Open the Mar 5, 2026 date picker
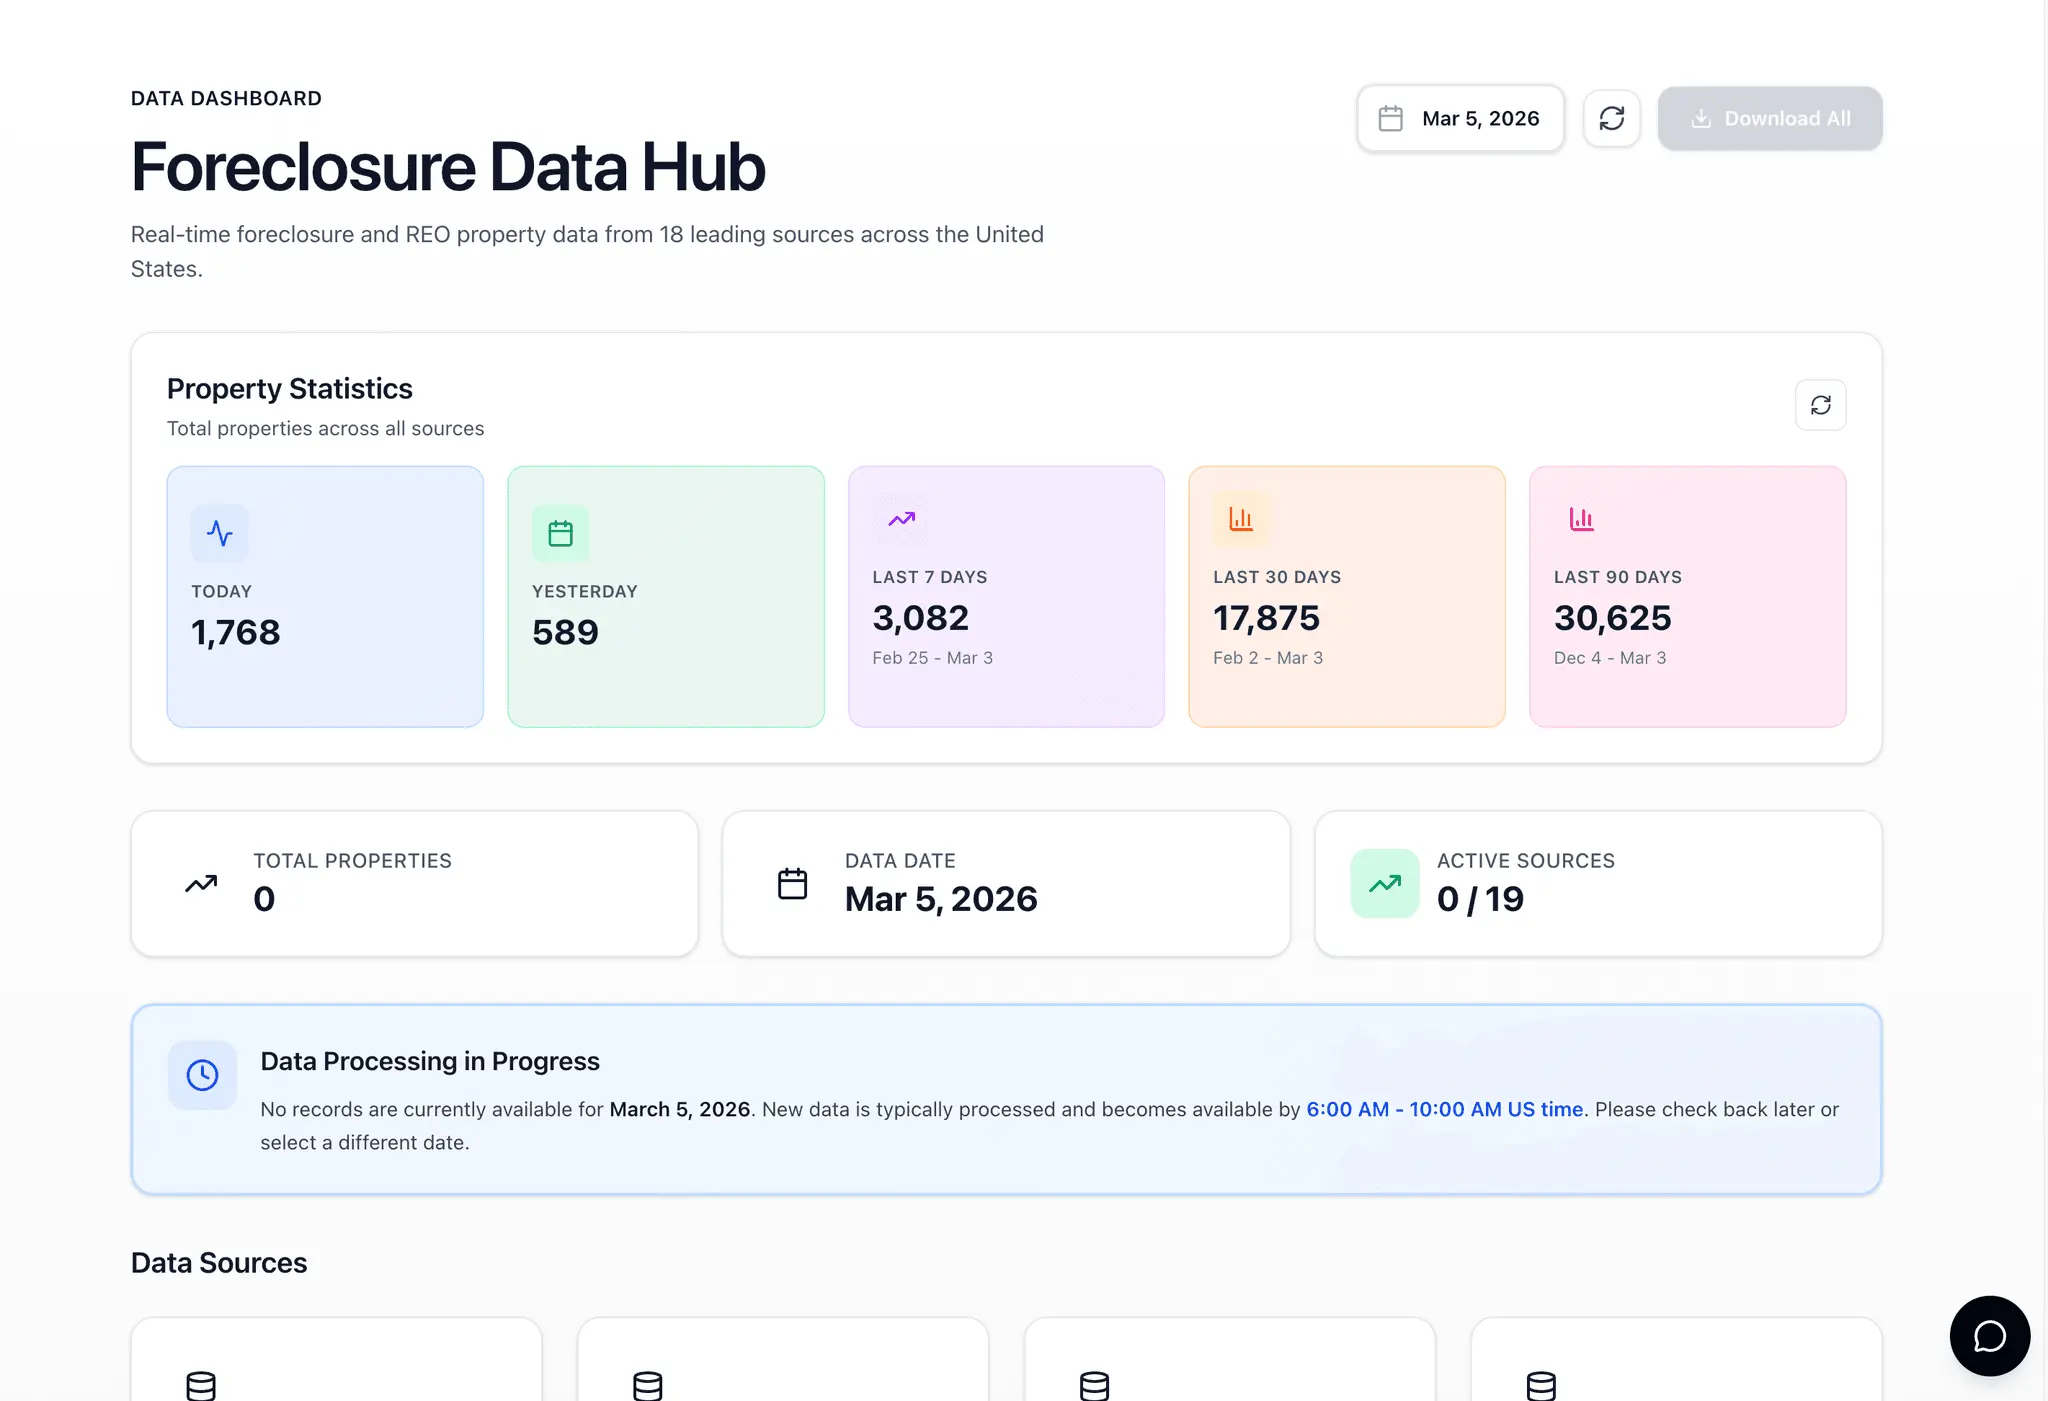Viewport: 2048px width, 1401px height. pos(1460,118)
